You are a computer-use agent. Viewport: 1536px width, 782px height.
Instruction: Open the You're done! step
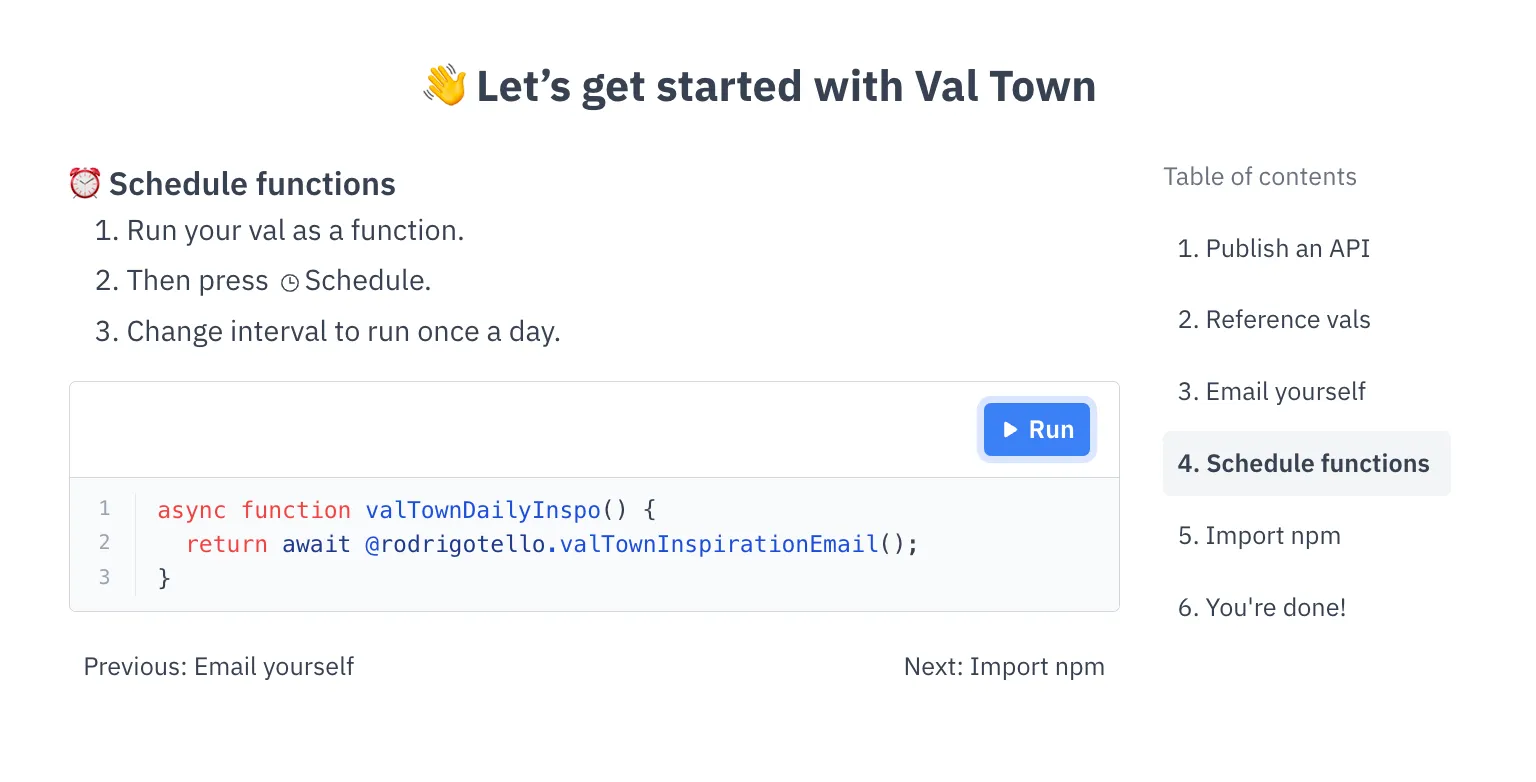[x=1262, y=608]
